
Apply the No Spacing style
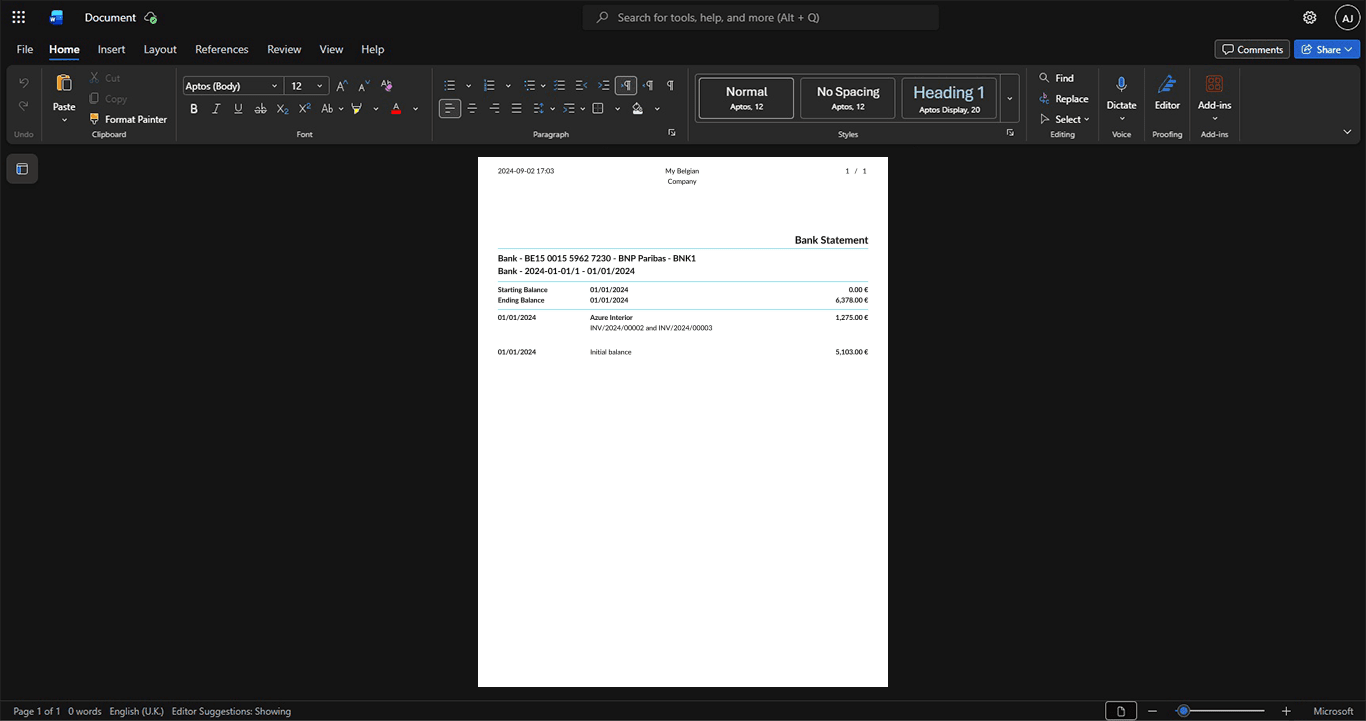click(848, 98)
